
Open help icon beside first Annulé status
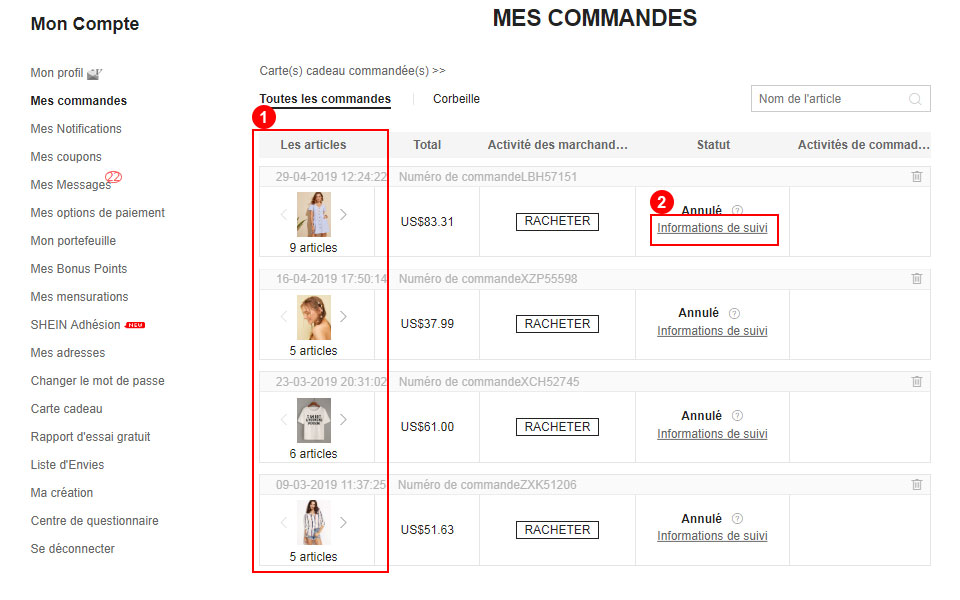[x=738, y=211]
